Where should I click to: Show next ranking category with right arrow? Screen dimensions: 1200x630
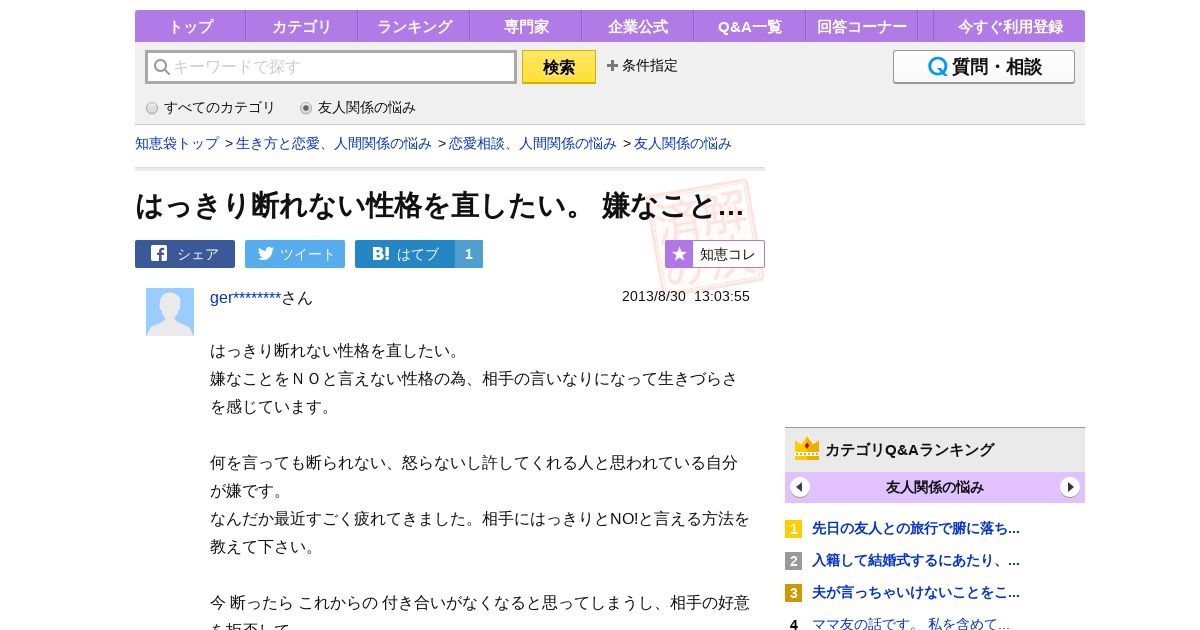click(1070, 487)
